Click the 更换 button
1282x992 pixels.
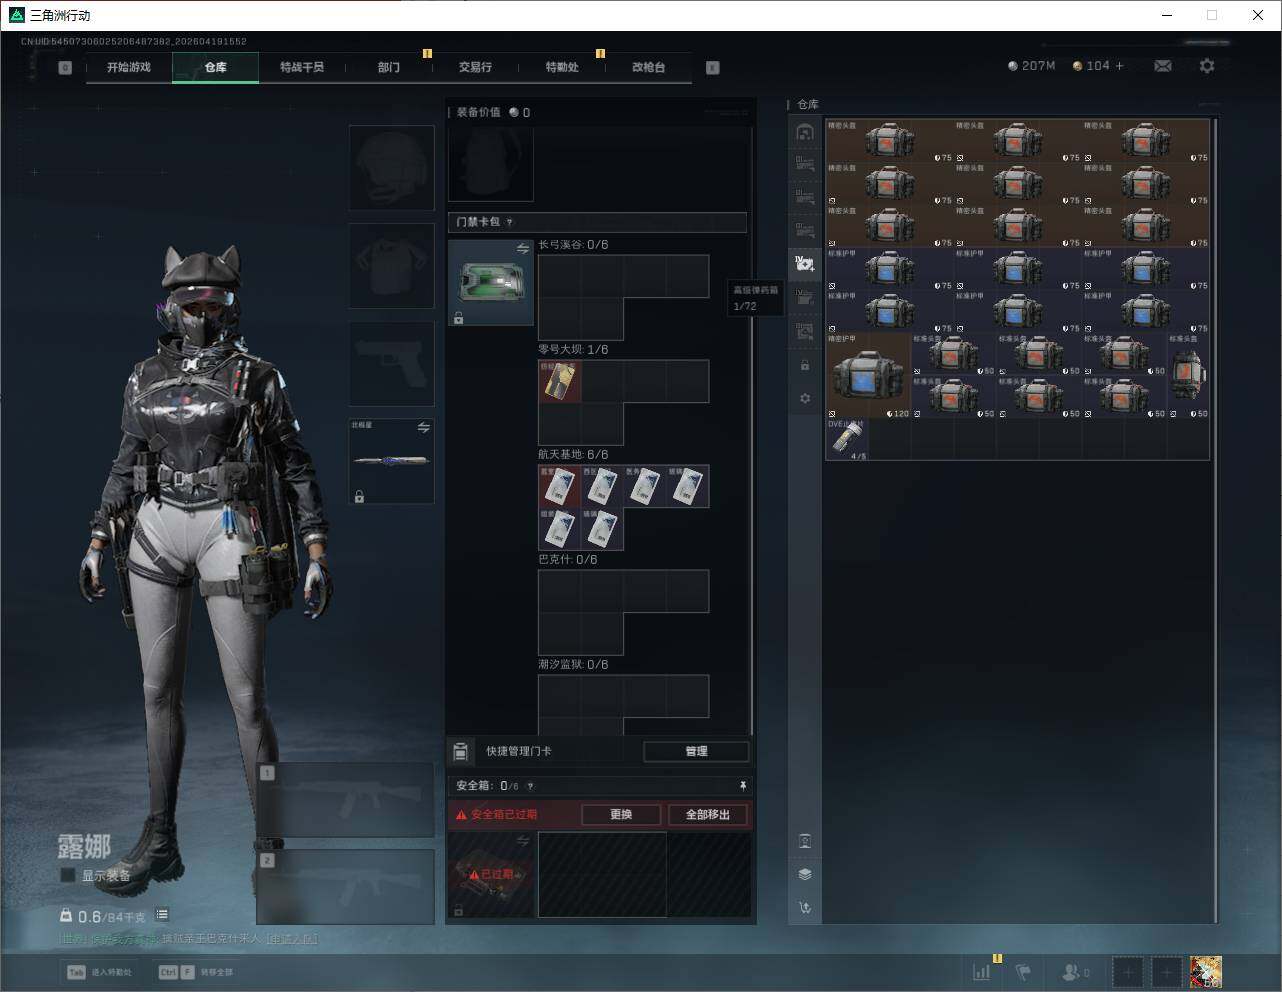pos(621,814)
